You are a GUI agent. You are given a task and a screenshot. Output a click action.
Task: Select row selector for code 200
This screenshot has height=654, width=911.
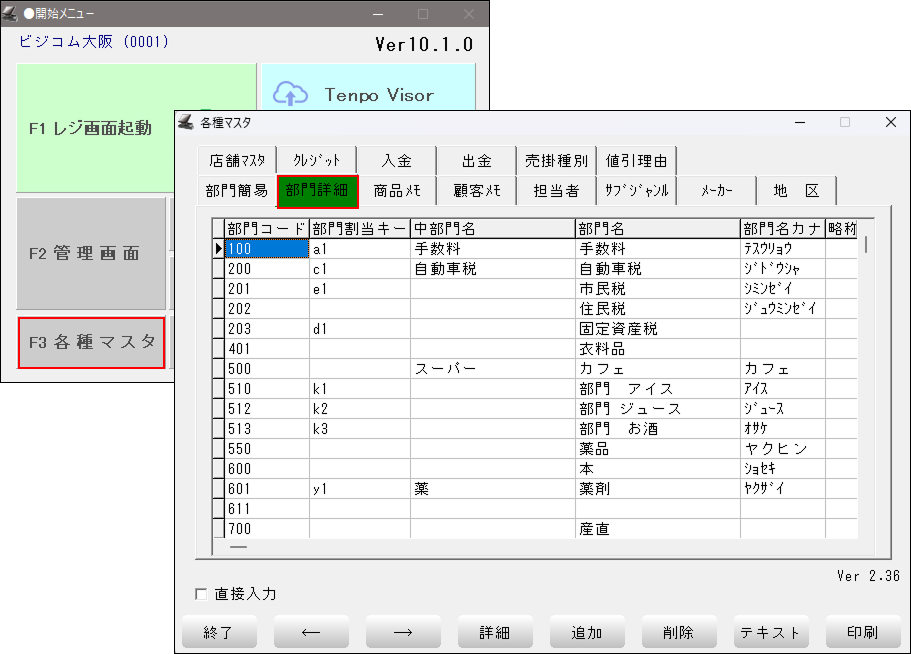tap(219, 269)
